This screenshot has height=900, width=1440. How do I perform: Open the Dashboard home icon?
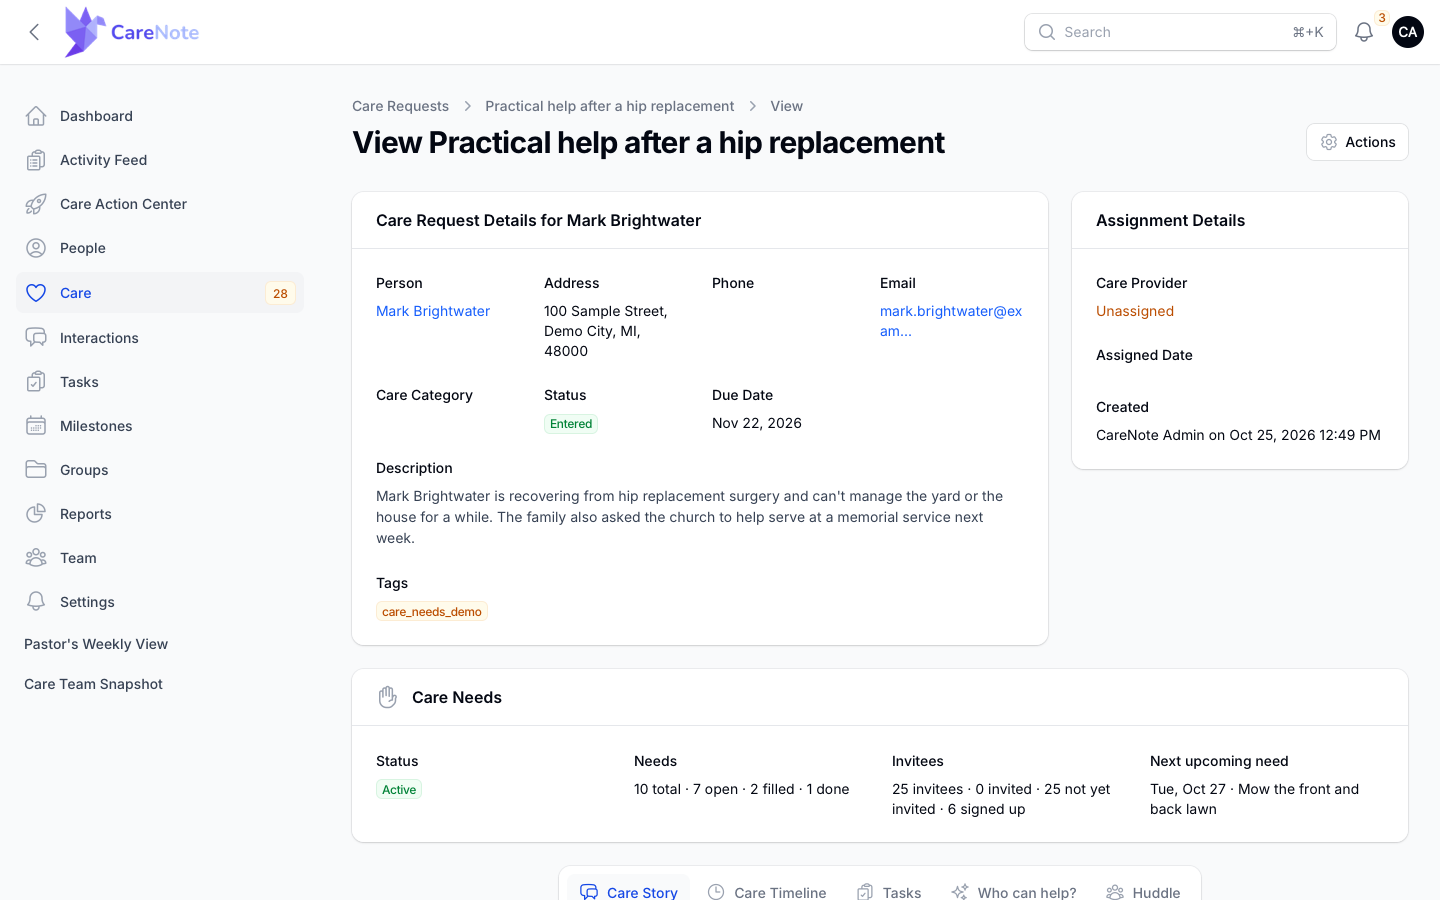(x=36, y=116)
